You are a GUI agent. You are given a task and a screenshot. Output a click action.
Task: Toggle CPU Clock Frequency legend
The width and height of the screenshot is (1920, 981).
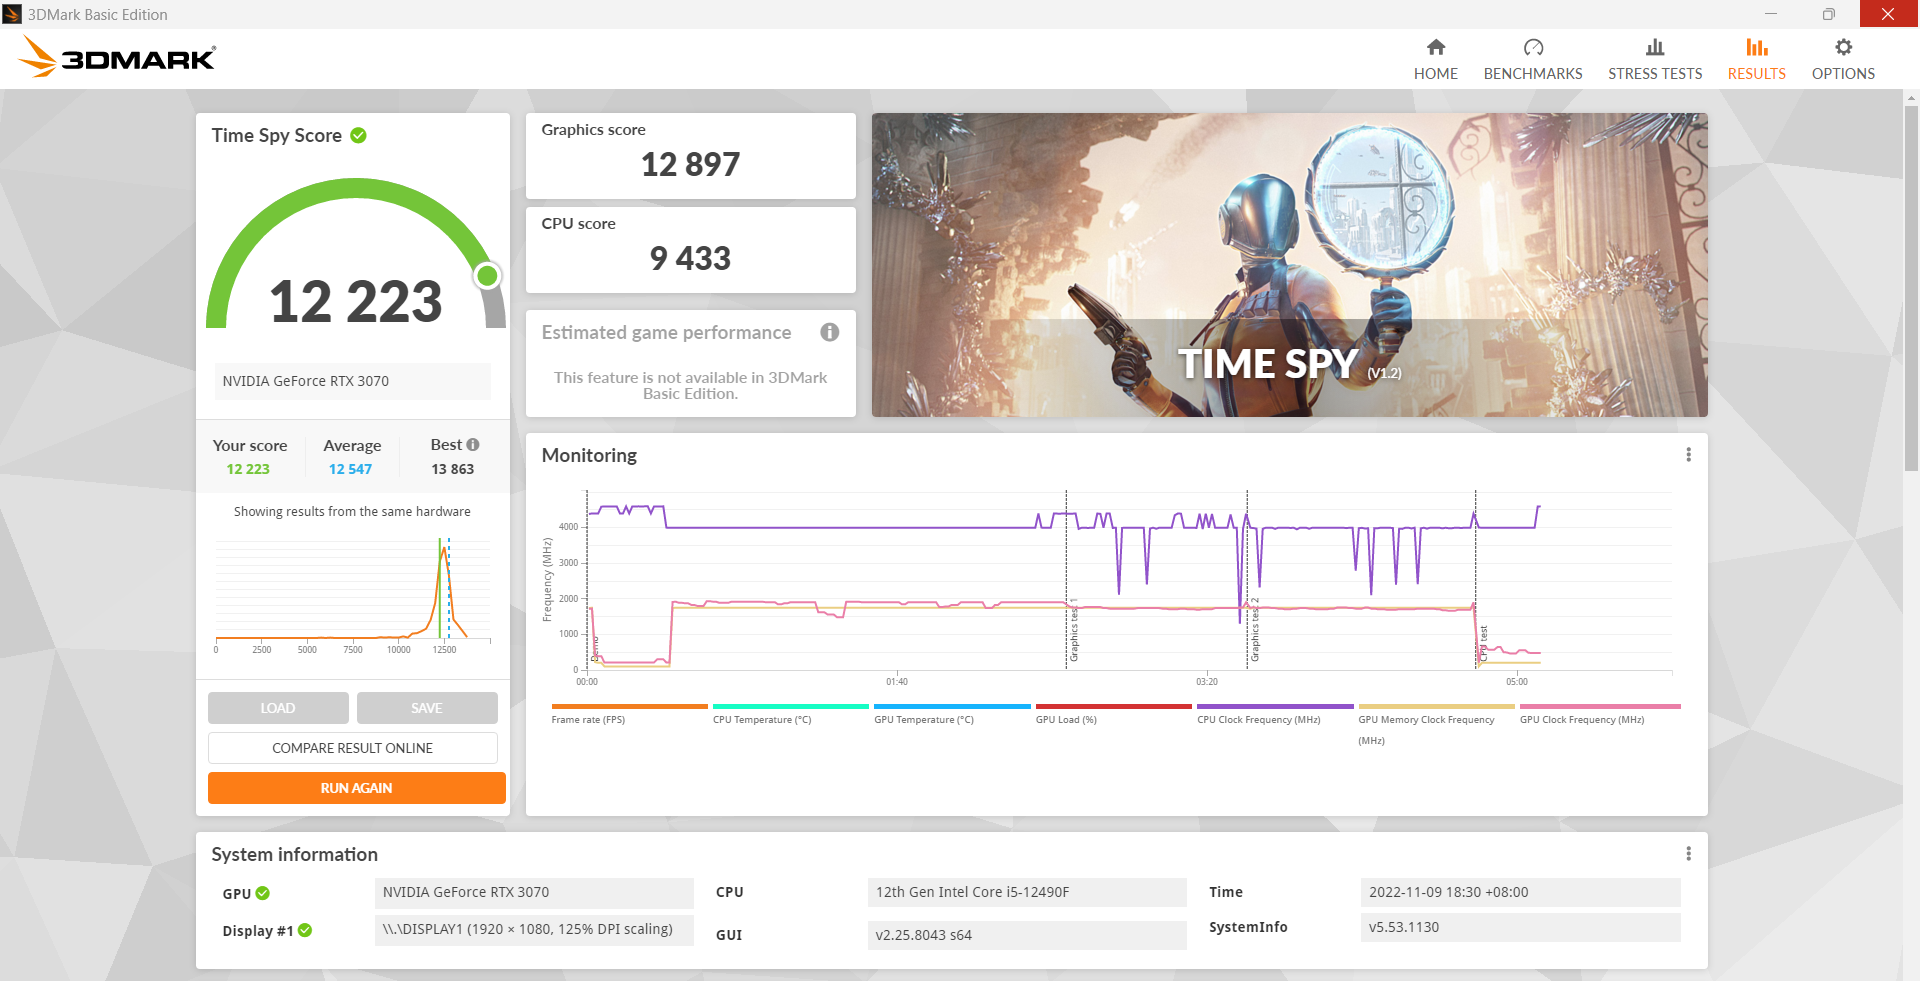coord(1275,715)
